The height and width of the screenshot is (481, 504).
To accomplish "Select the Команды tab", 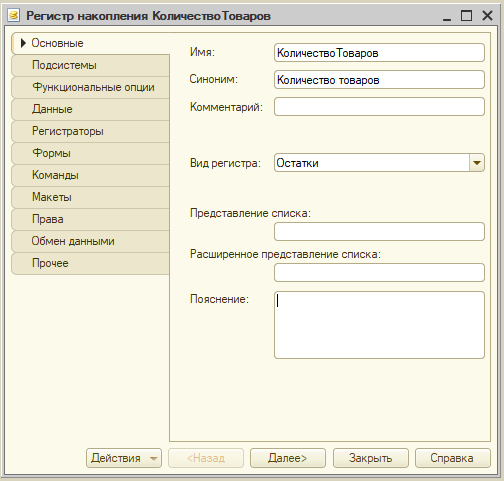I will 90,175.
